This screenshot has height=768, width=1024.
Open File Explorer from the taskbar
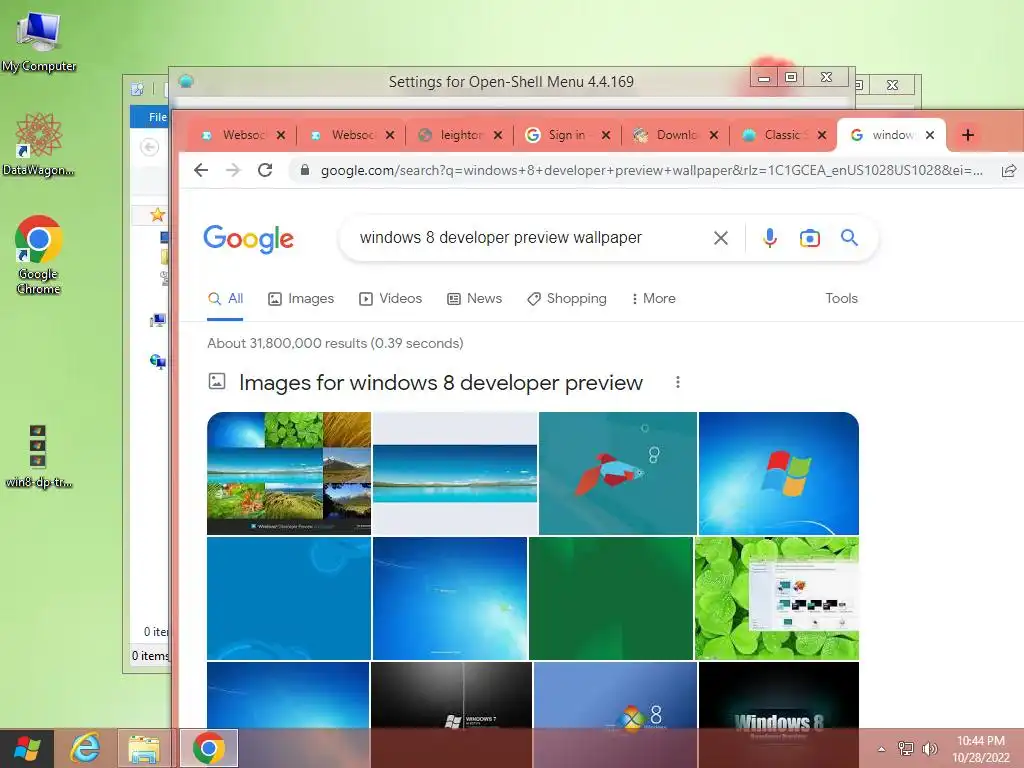click(144, 748)
